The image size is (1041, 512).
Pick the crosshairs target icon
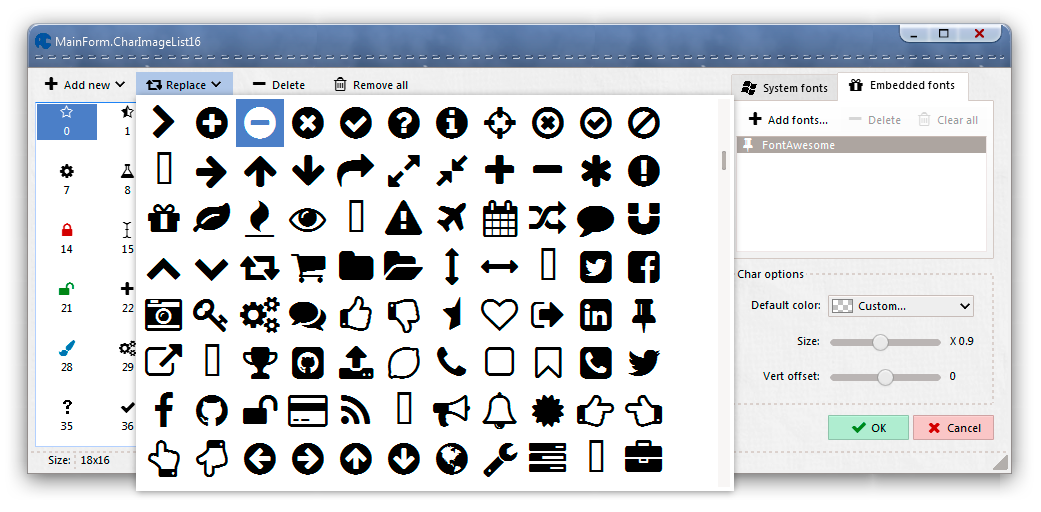499,123
